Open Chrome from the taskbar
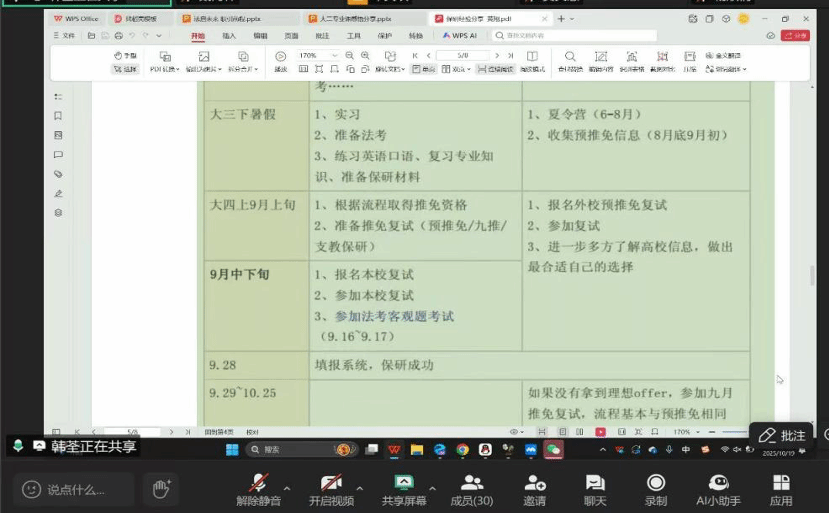 tap(463, 449)
